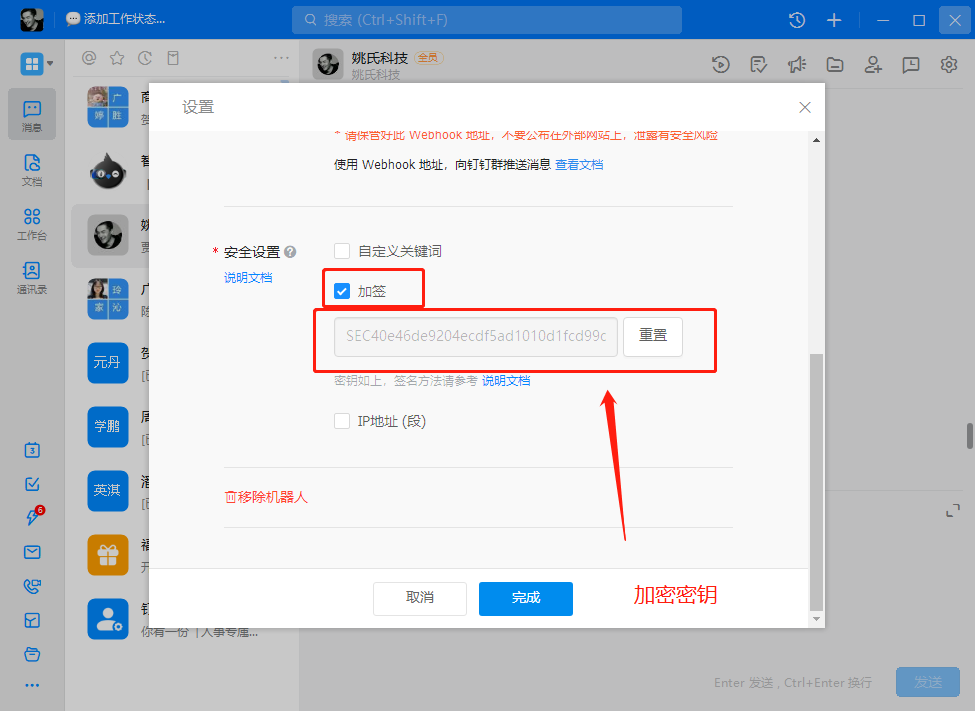Click the settings dialog scrollbar thumb
Screen dimensions: 975x711
click(816, 482)
